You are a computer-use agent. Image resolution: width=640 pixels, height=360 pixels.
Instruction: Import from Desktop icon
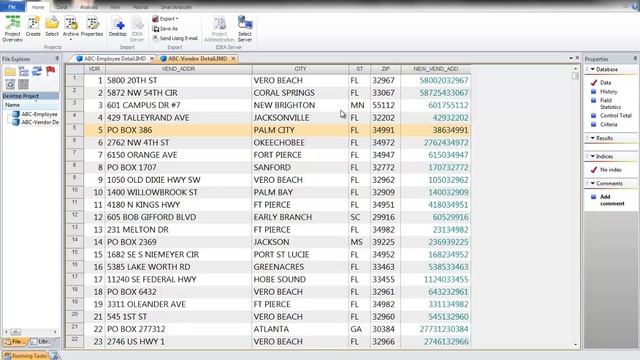pos(118,27)
